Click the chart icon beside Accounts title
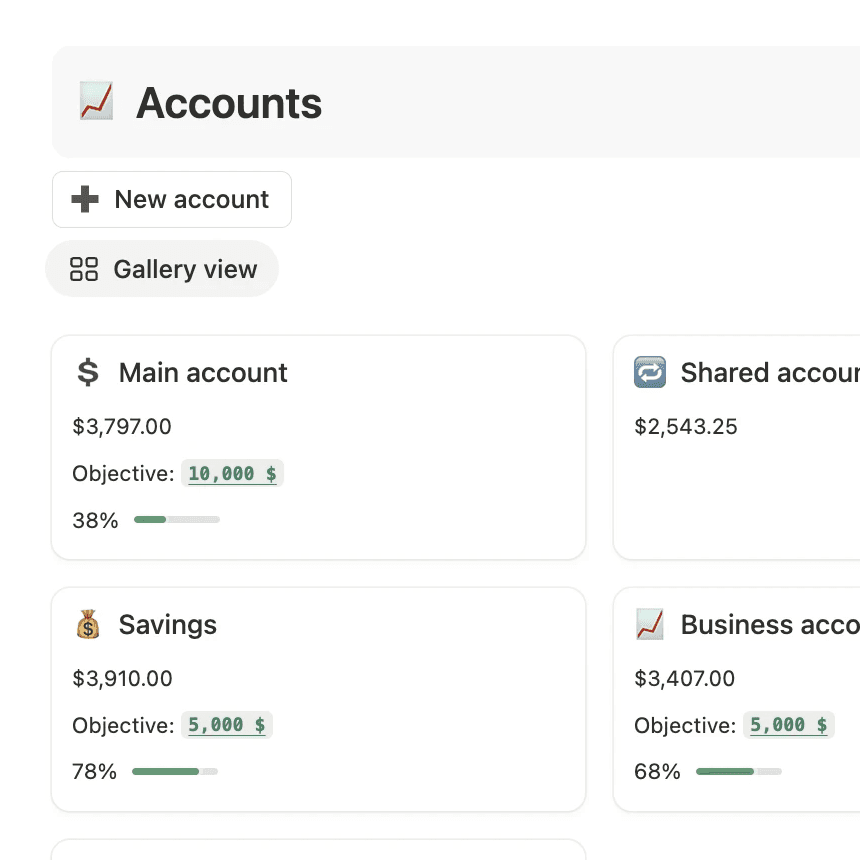 (97, 101)
